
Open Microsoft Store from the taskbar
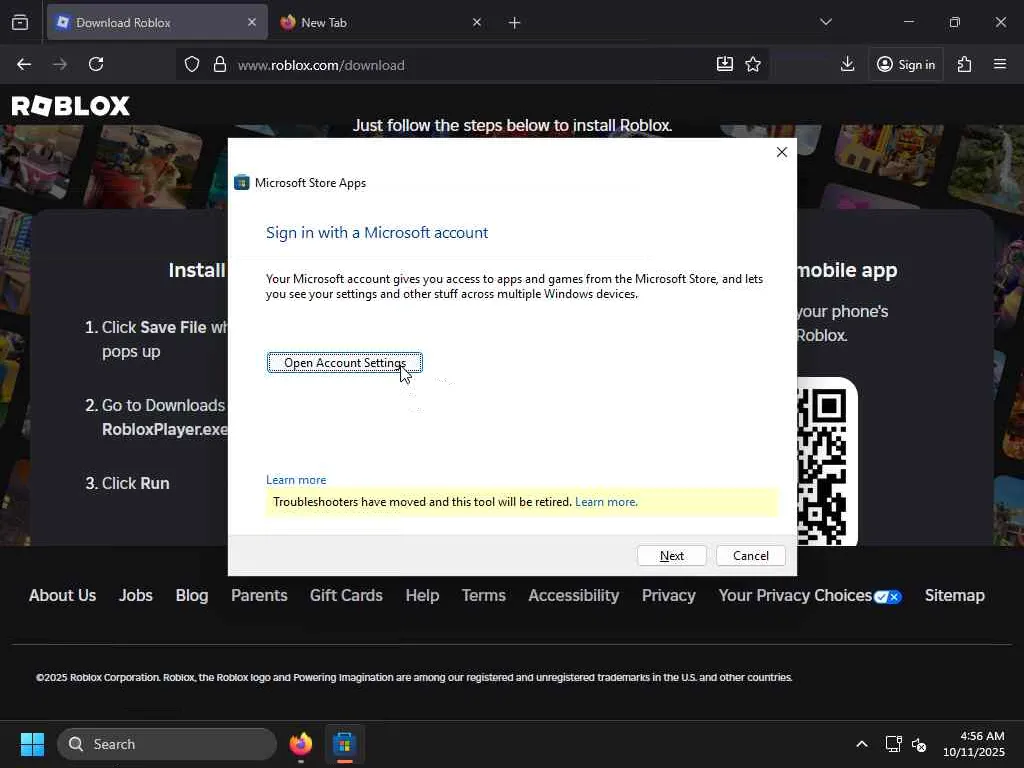(344, 744)
